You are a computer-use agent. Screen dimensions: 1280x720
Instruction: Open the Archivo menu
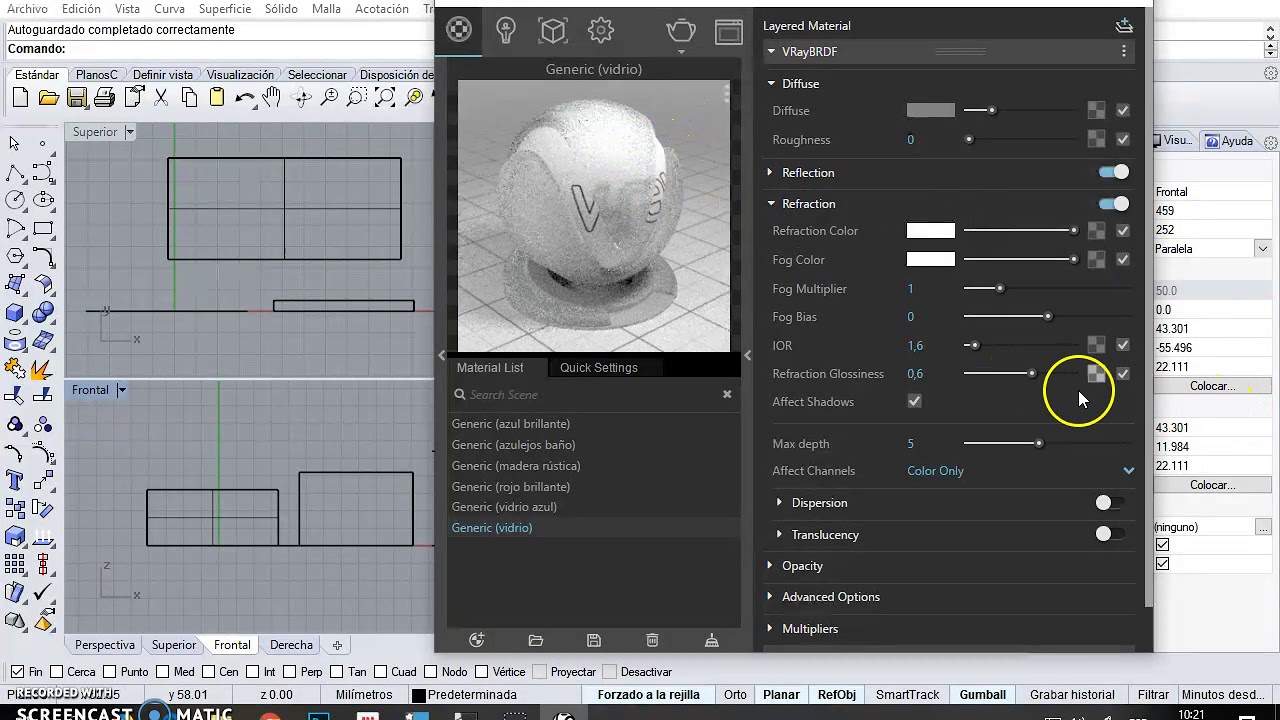(x=27, y=8)
